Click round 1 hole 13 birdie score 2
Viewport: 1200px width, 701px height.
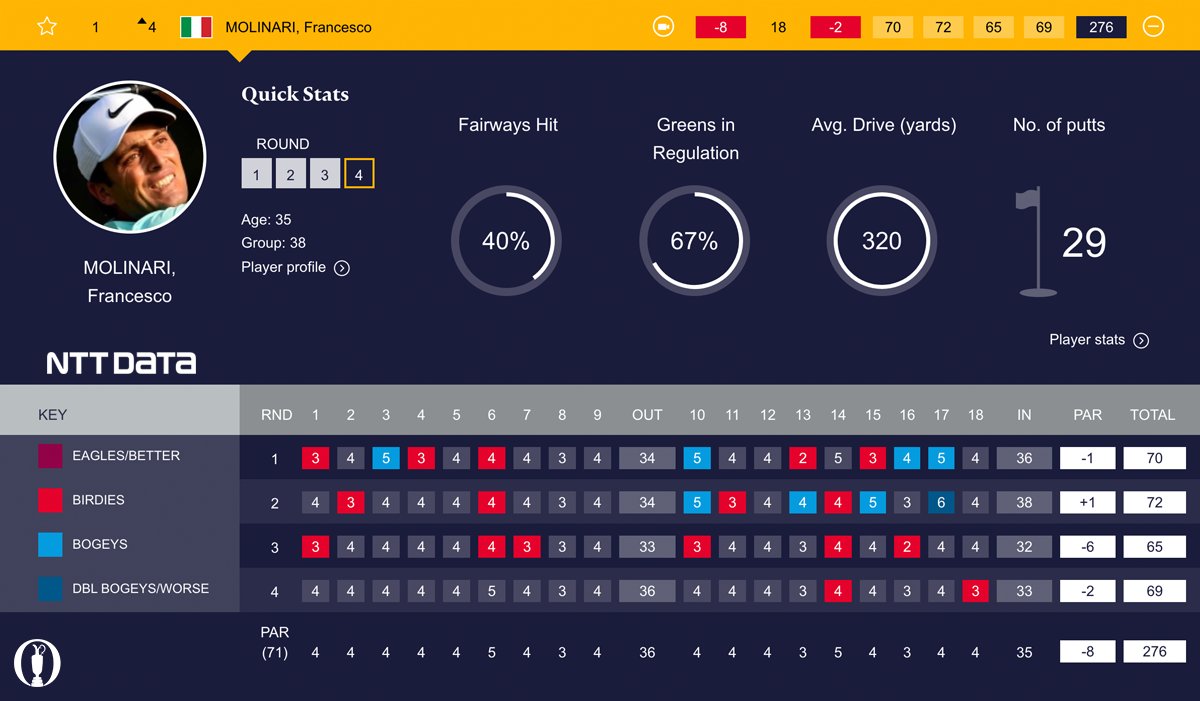[x=802, y=458]
